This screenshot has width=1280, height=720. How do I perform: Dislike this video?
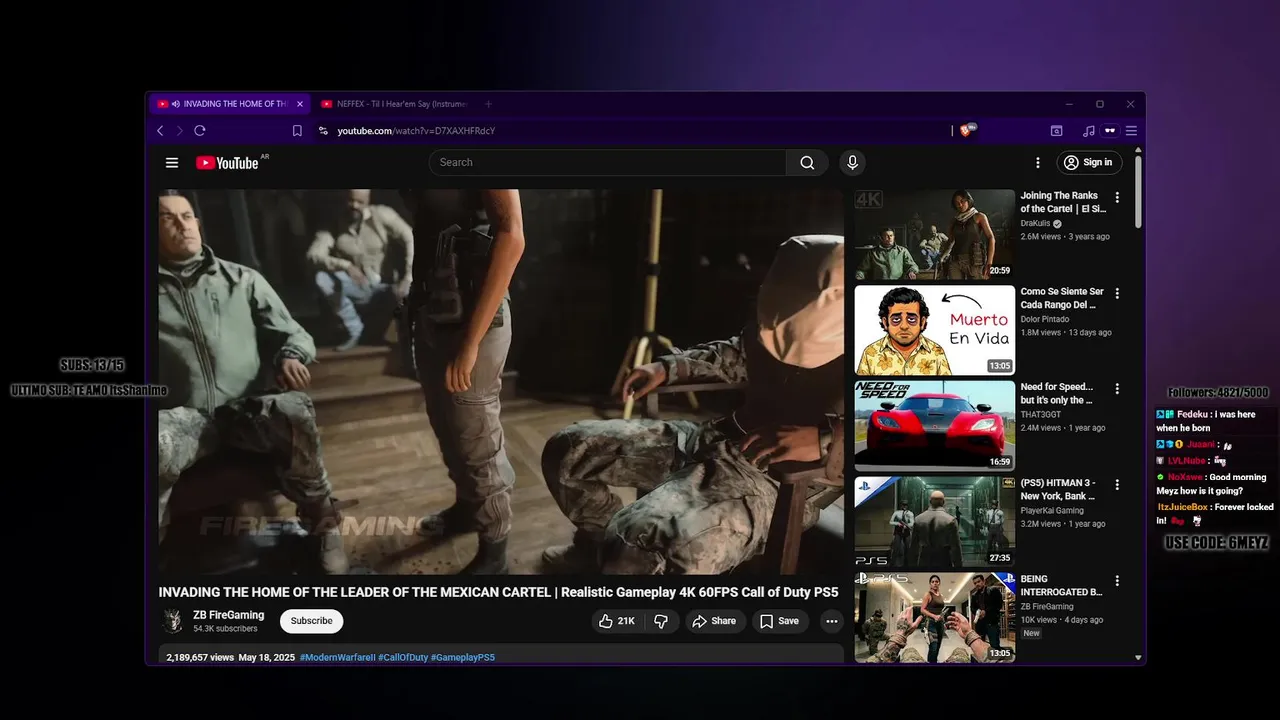point(661,621)
